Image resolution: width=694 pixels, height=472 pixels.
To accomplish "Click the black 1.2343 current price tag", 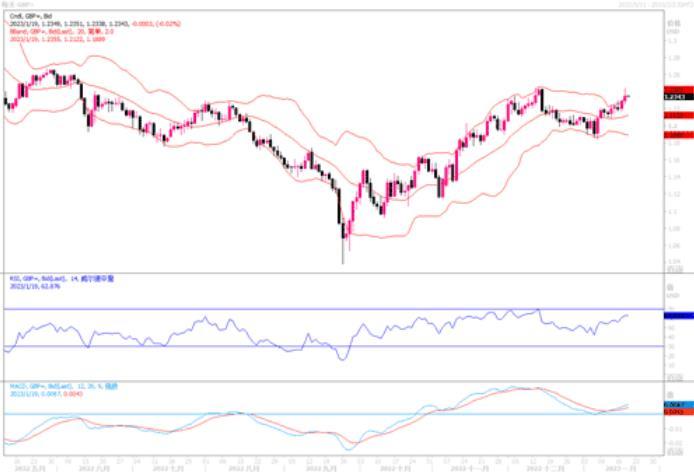I will click(x=676, y=97).
